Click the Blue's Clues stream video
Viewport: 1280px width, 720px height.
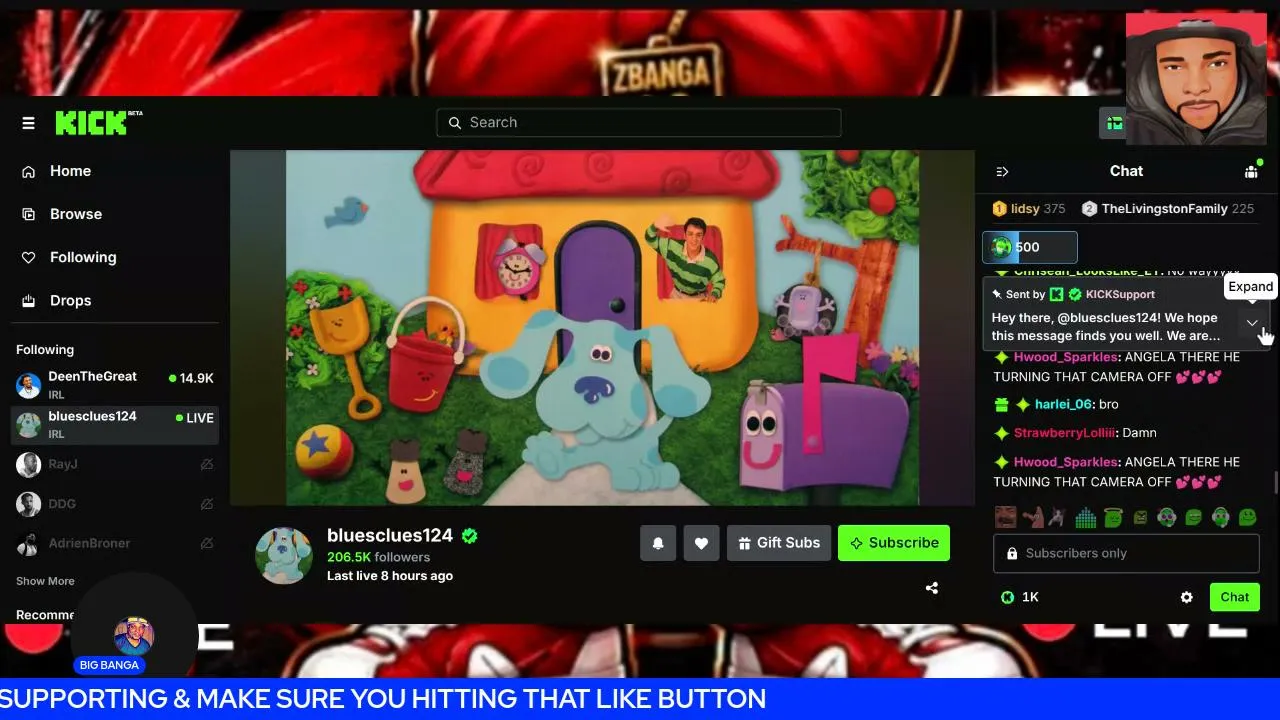click(x=602, y=328)
